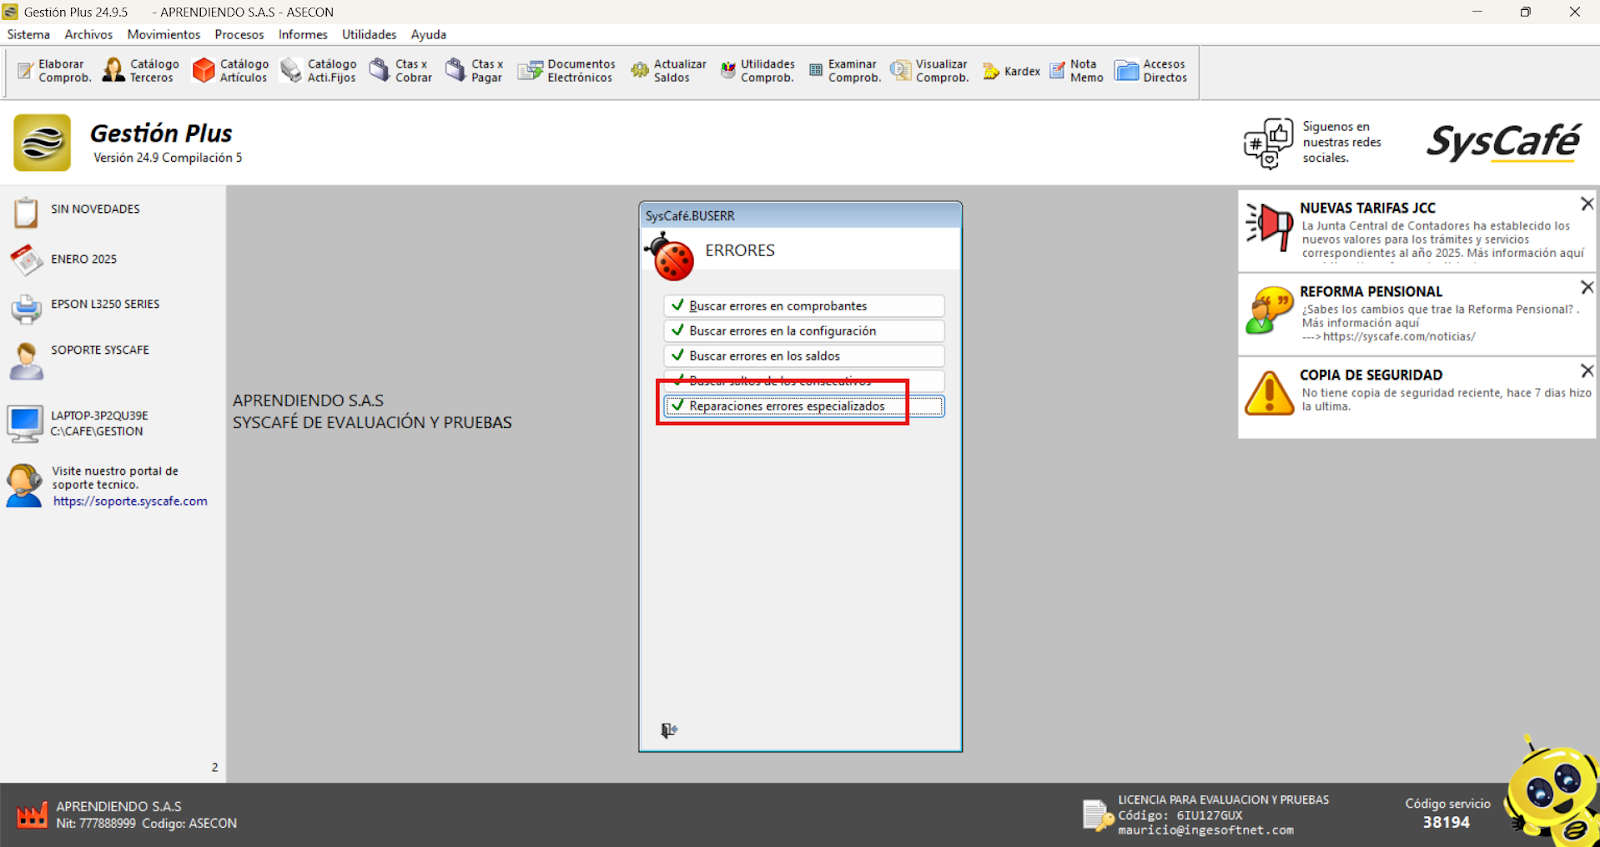Click Actualizar Saldos toolbar icon
This screenshot has width=1600, height=847.
(x=668, y=71)
